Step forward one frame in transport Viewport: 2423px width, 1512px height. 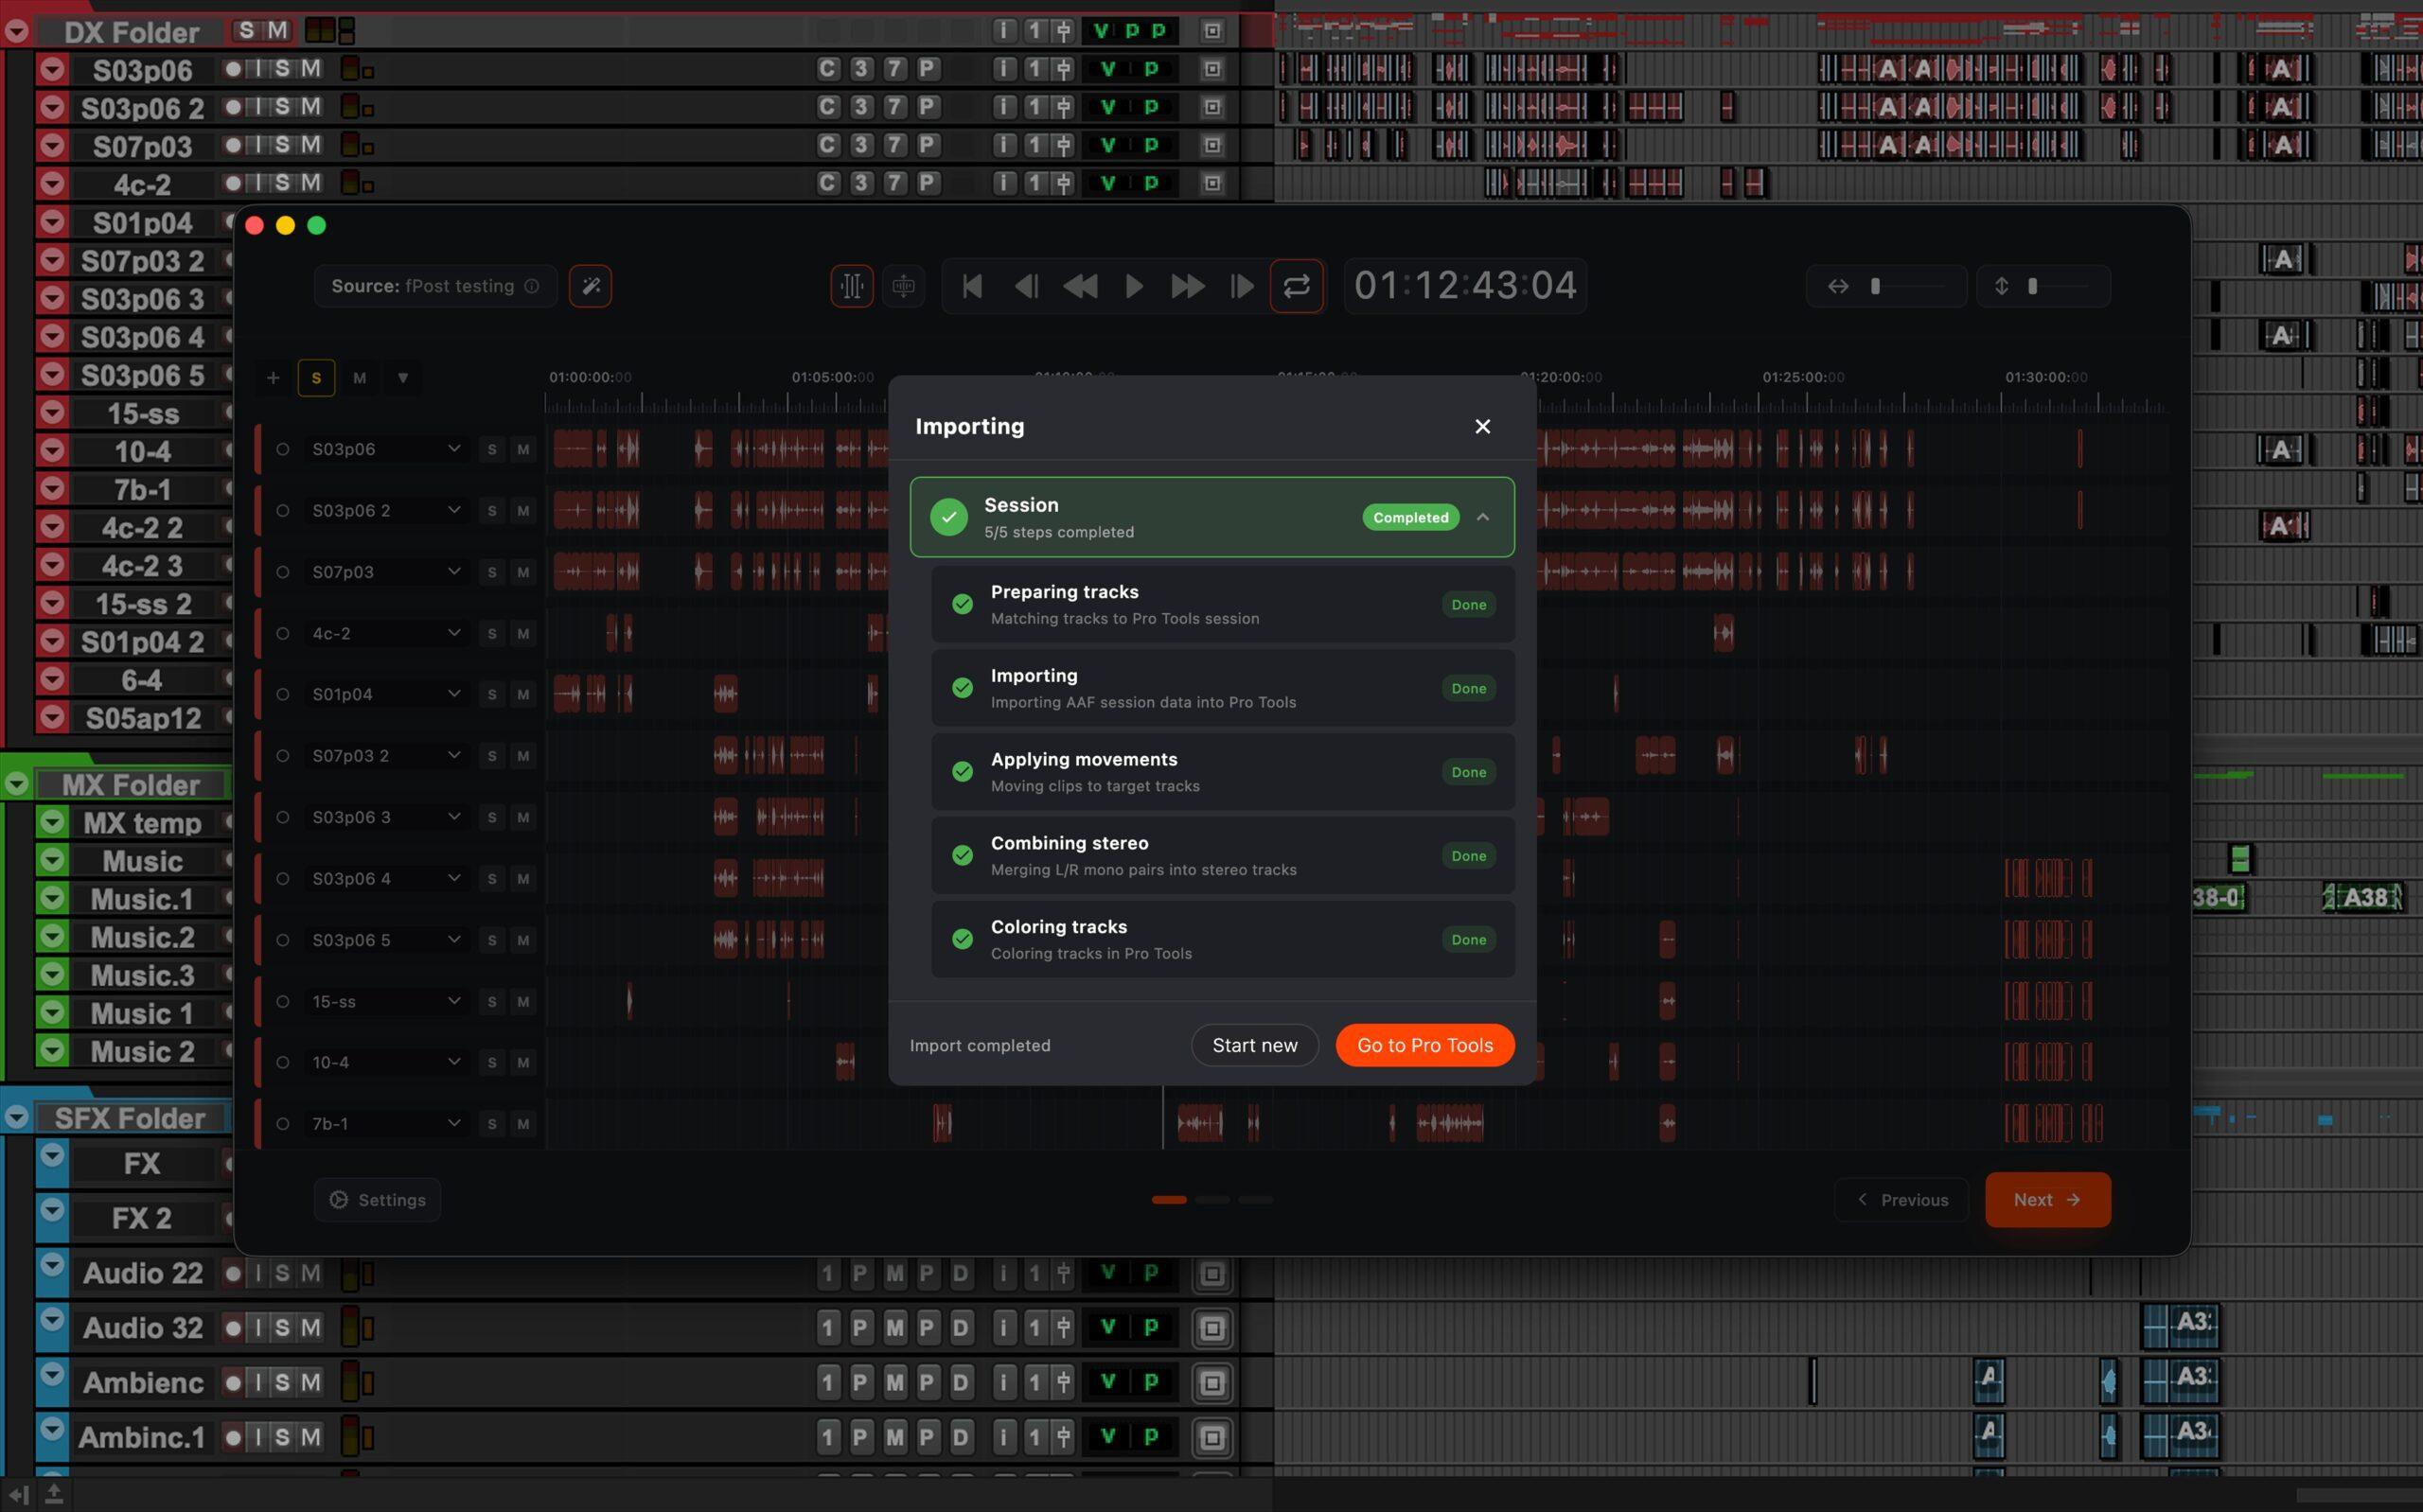point(1242,286)
